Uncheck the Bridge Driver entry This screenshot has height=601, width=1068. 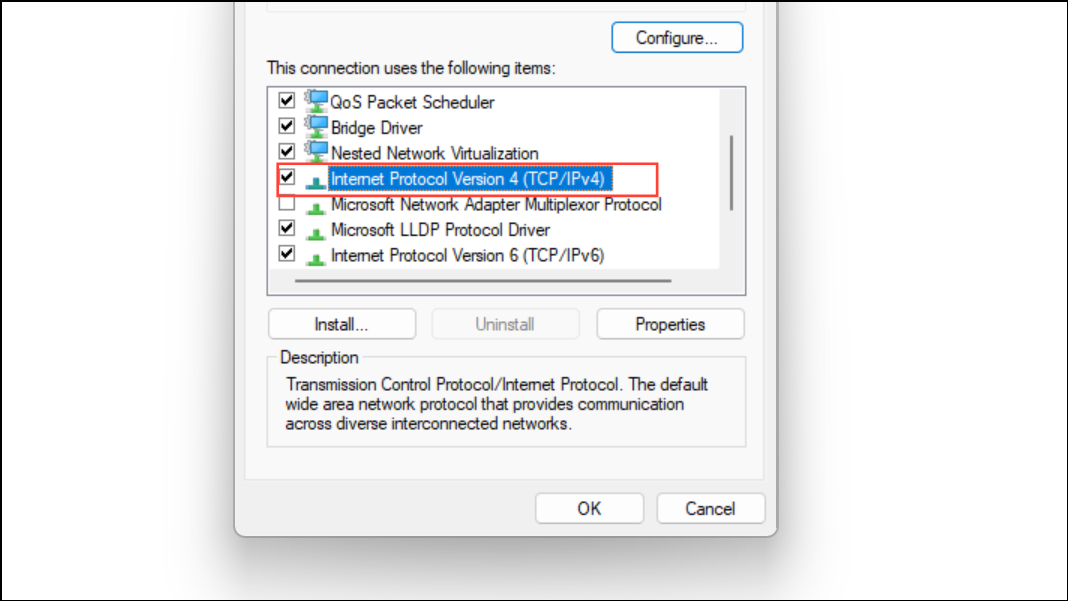click(x=287, y=127)
